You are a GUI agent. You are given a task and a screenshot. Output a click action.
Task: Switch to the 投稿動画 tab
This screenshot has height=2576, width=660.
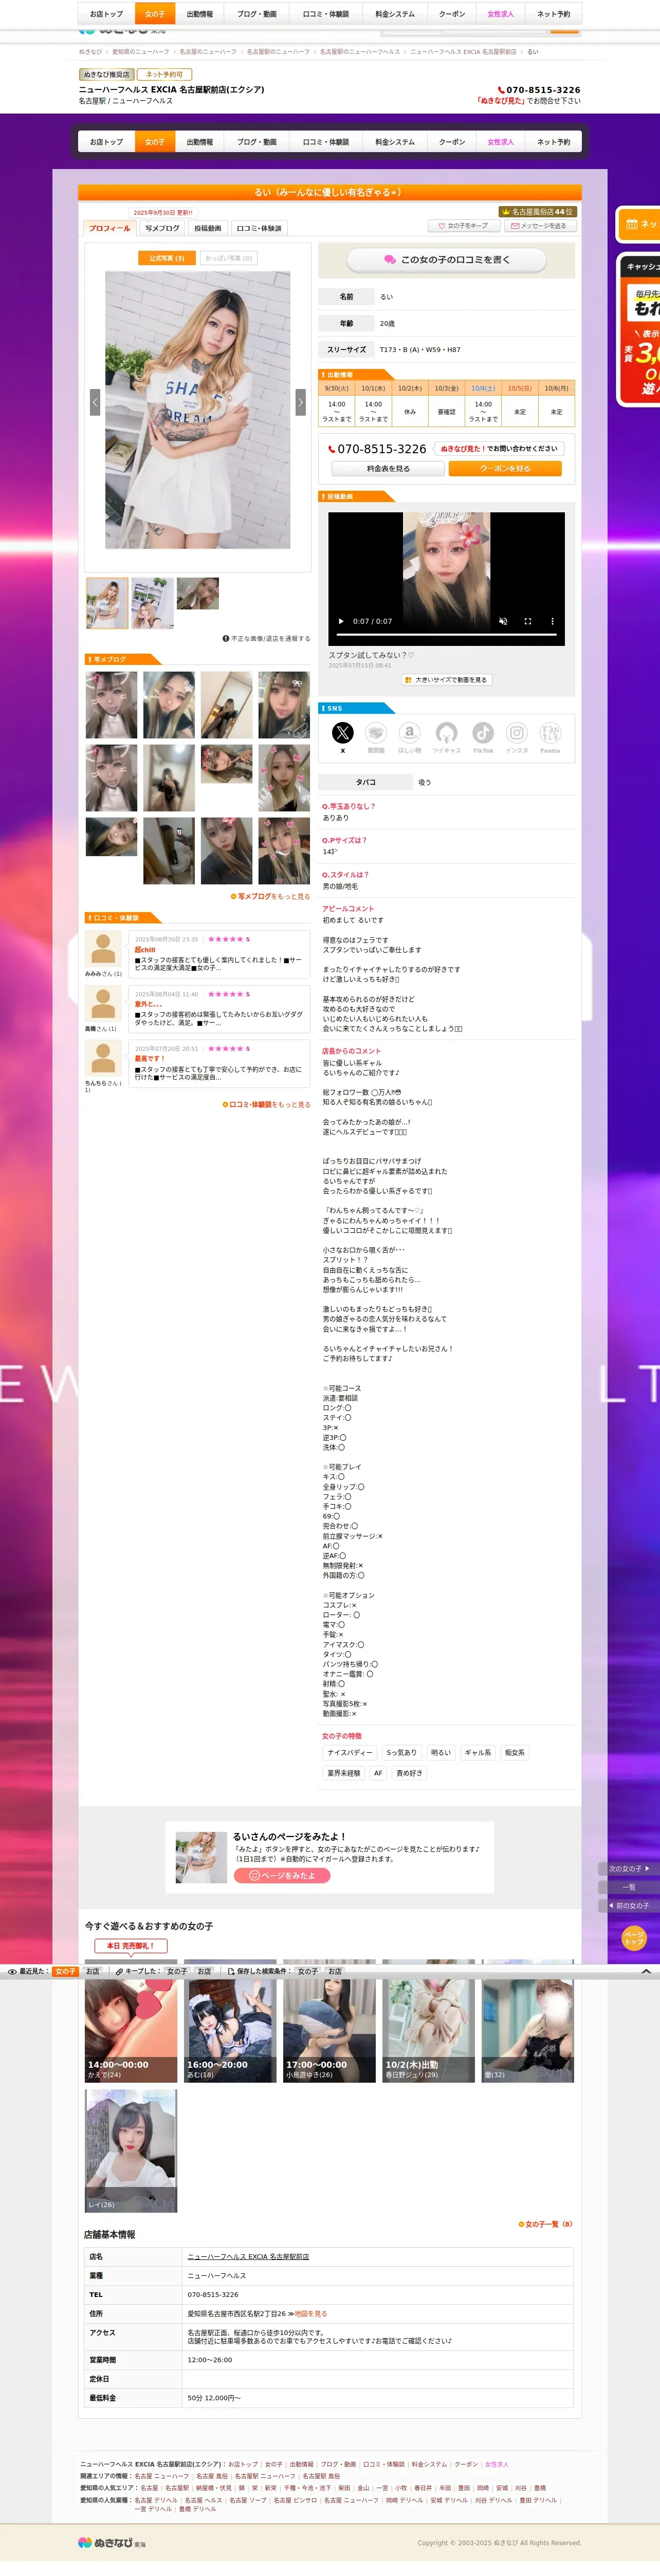pyautogui.click(x=208, y=228)
